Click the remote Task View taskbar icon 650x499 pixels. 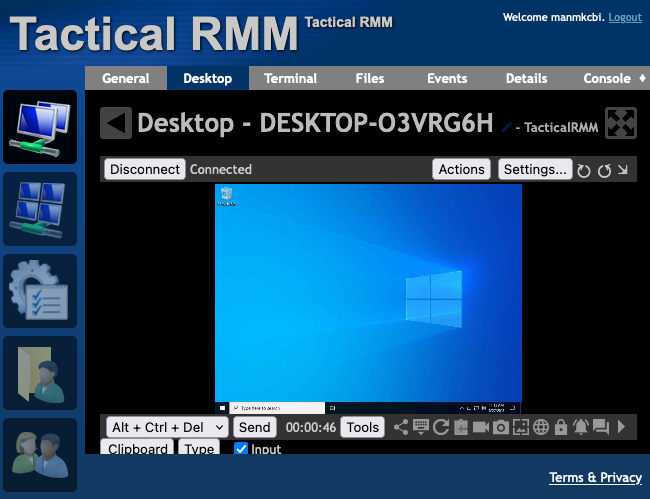332,408
